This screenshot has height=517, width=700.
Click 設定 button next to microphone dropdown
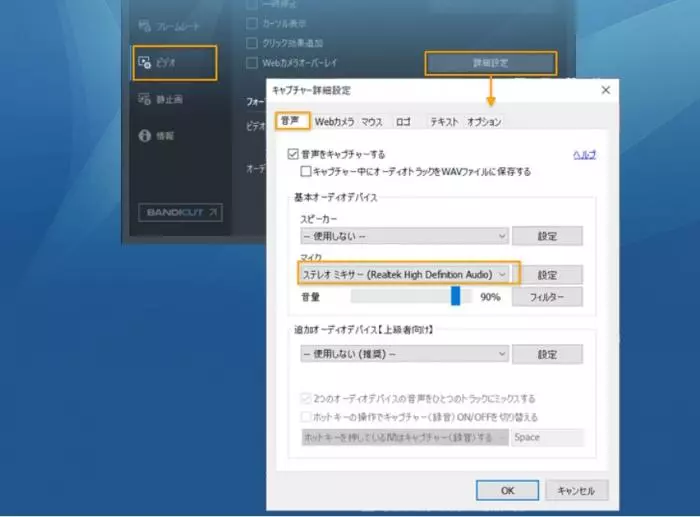[x=547, y=275]
